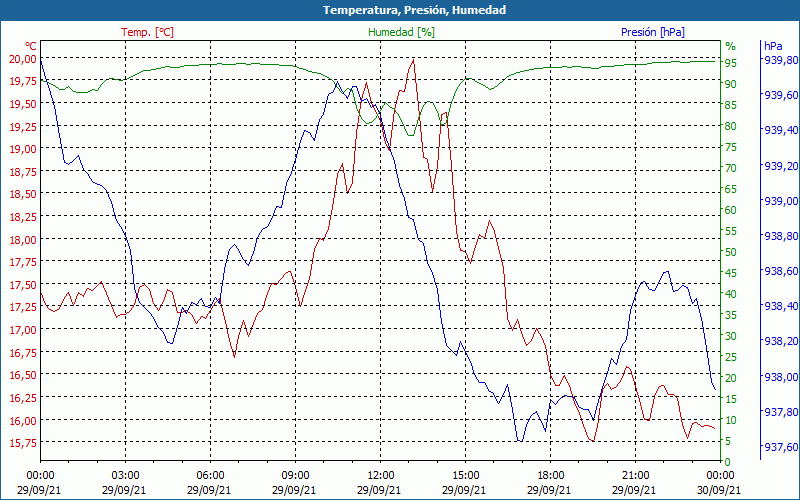This screenshot has width=800, height=500.
Task: Click the 17,75 temperature axis value
Action: [22, 263]
